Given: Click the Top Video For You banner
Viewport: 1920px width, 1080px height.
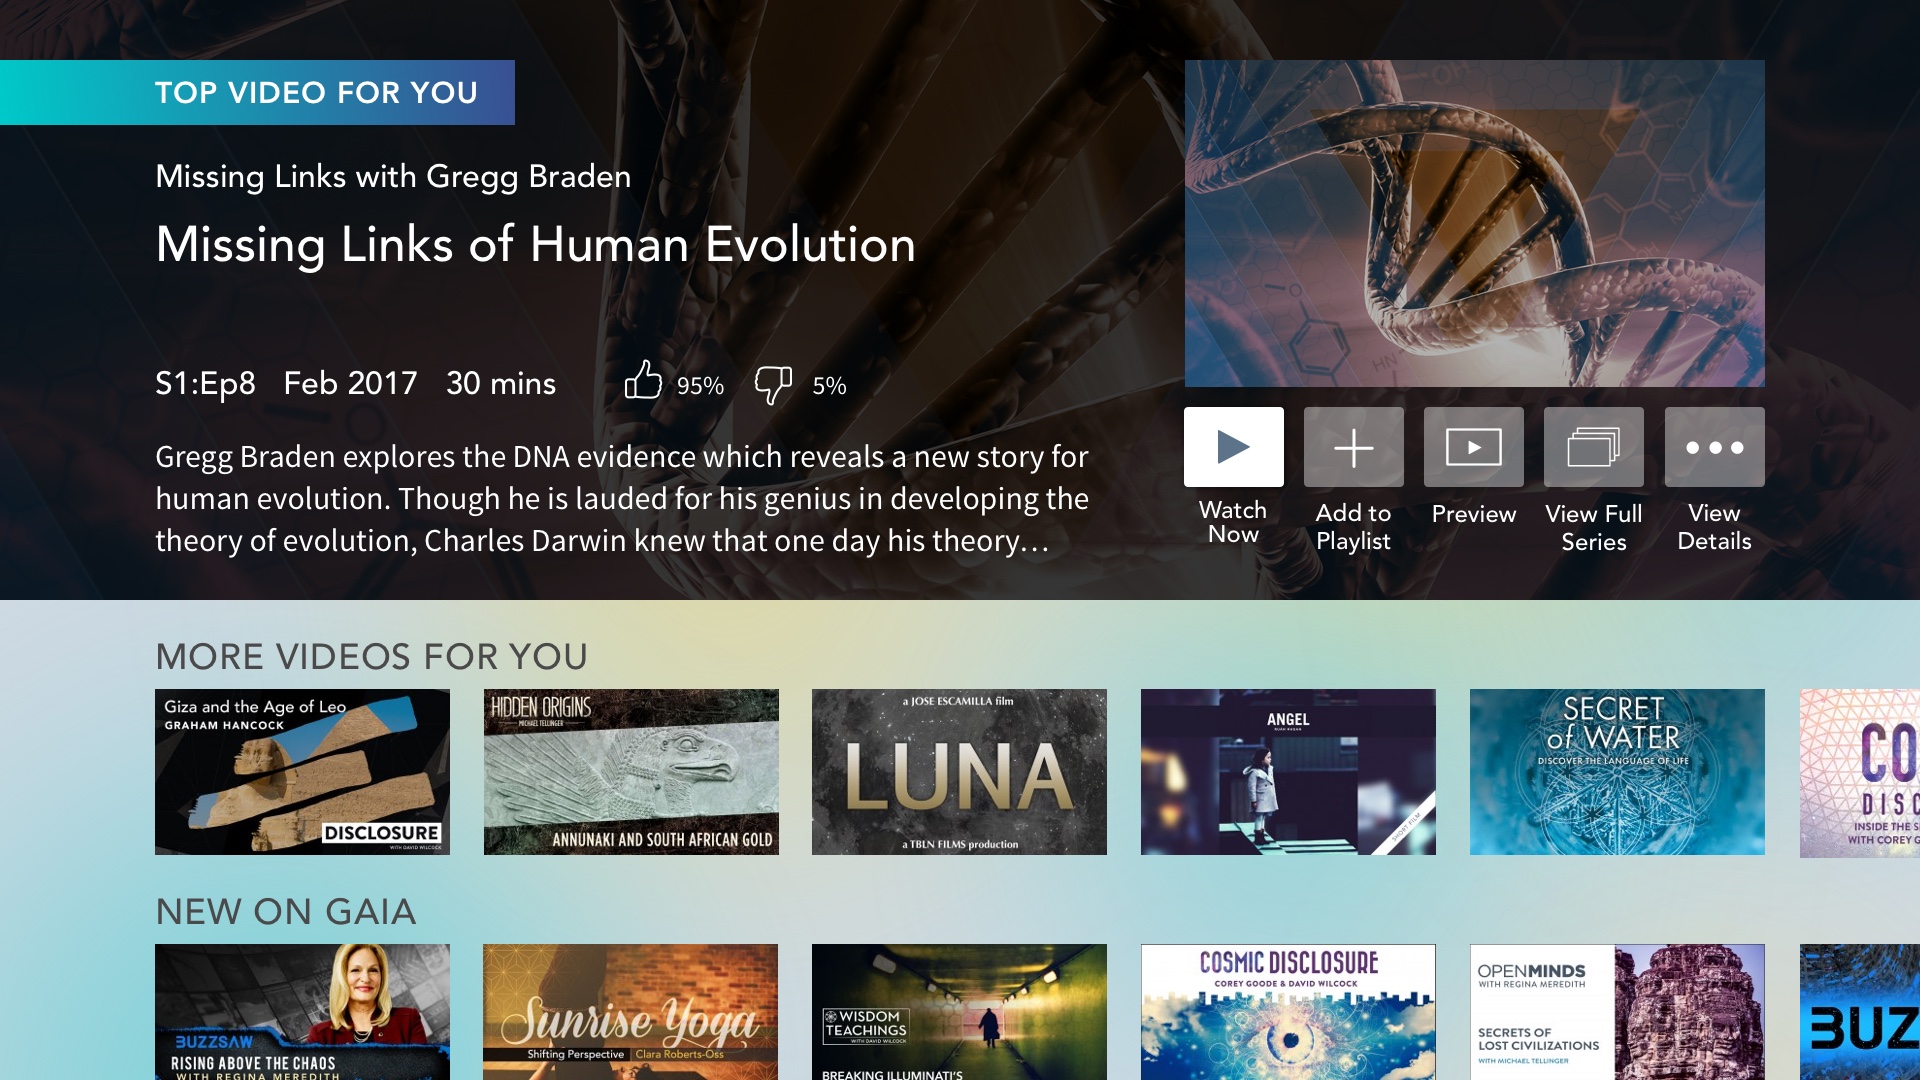Looking at the screenshot, I should click(x=257, y=92).
